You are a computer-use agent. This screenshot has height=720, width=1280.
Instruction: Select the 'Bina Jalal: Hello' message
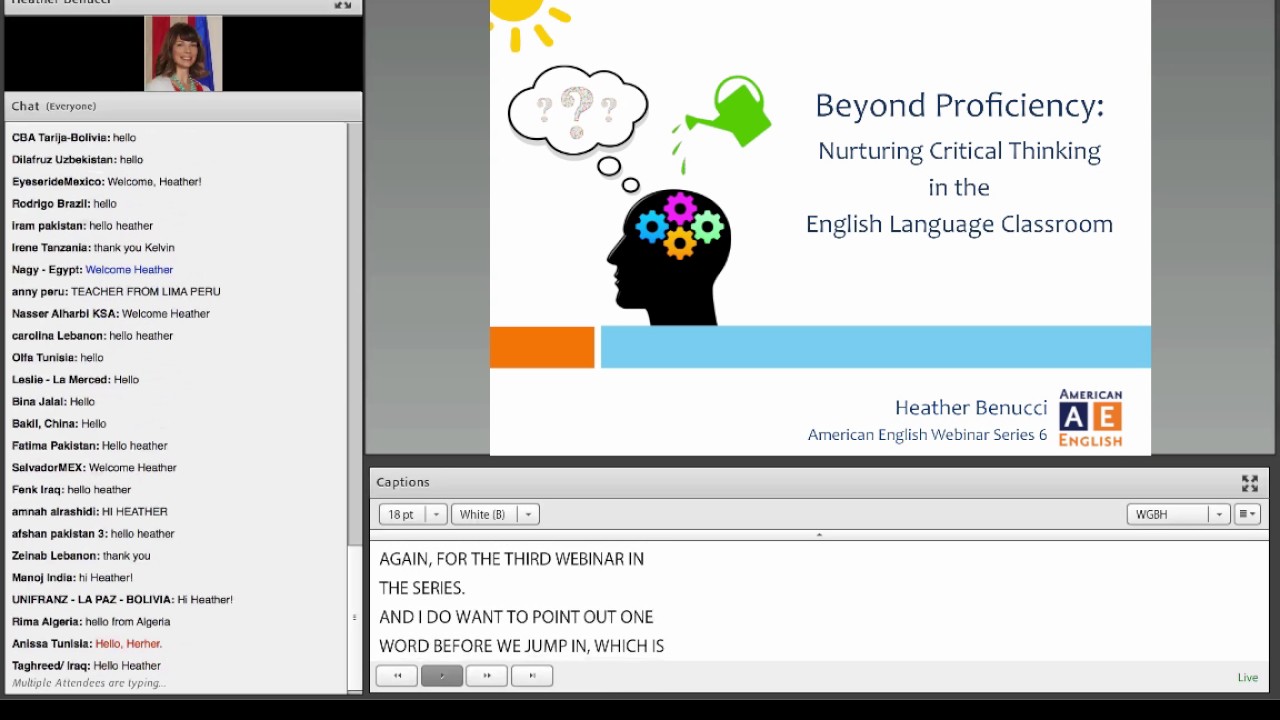tap(53, 402)
